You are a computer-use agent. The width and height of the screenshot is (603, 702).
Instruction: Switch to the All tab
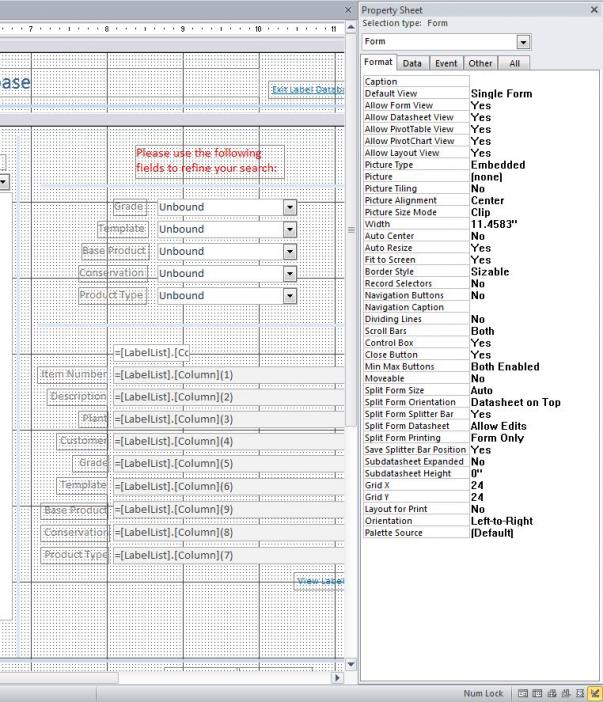(514, 64)
